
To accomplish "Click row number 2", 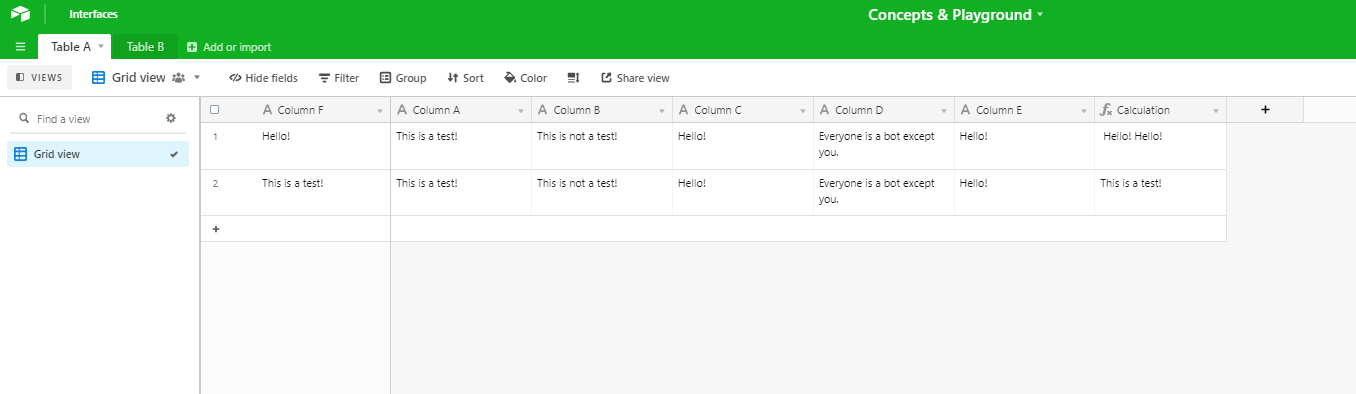I will 215,183.
